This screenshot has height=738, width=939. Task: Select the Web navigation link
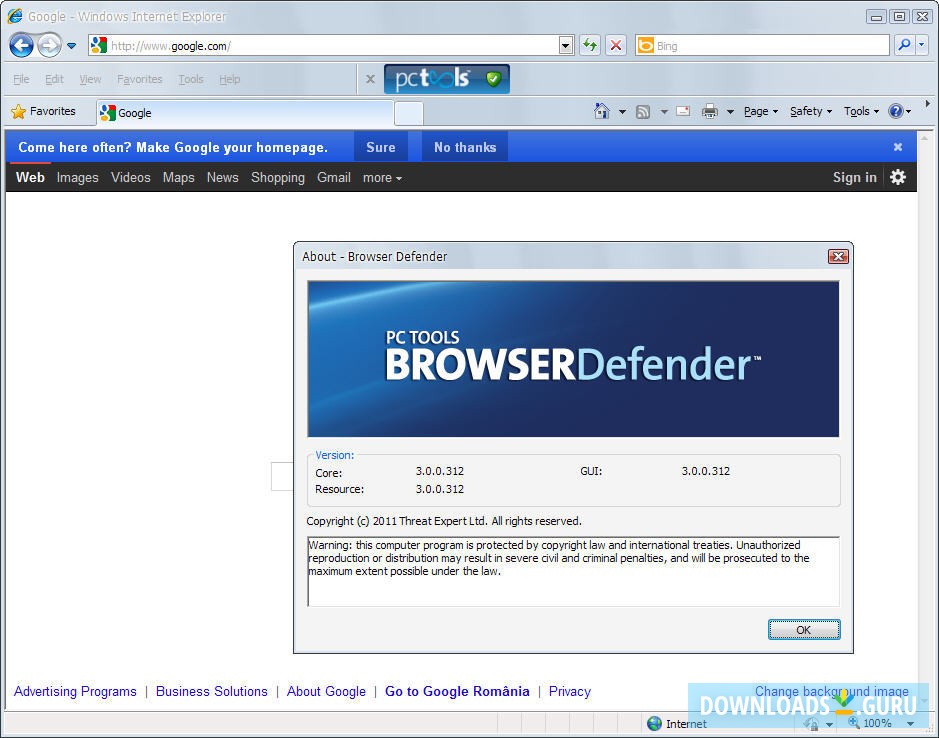point(30,177)
